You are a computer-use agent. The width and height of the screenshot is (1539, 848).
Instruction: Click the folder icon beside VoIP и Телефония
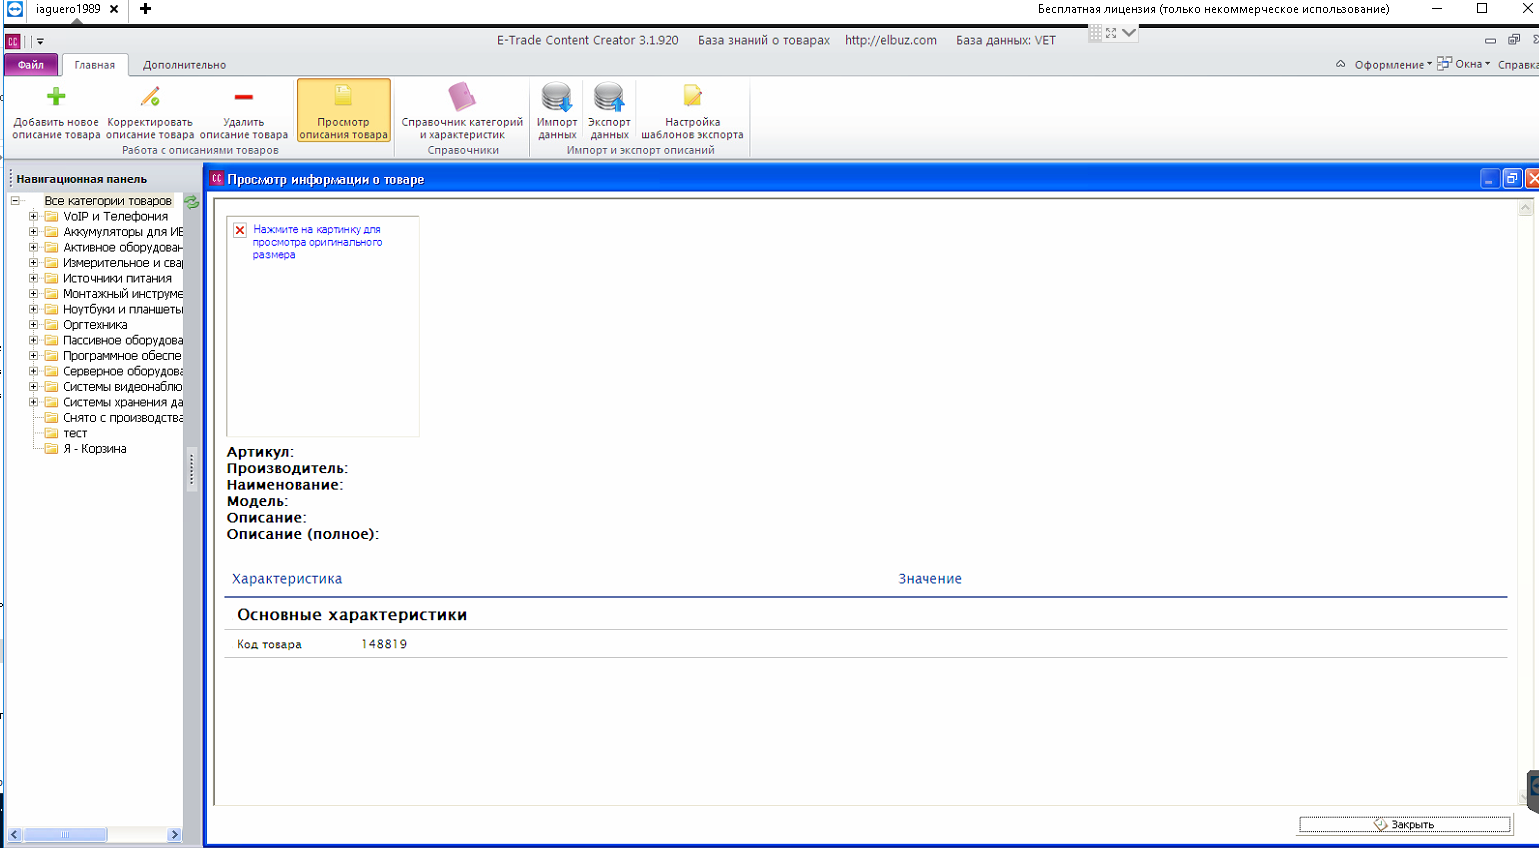coord(51,216)
